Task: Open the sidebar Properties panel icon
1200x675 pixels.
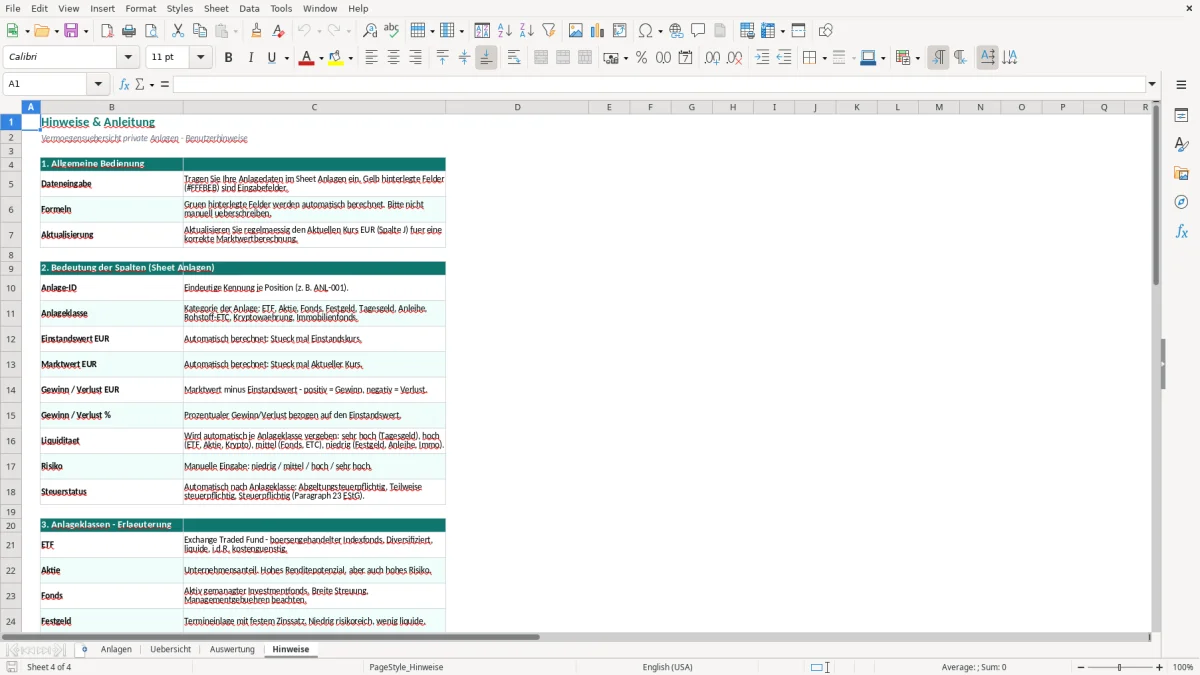Action: tap(1181, 116)
